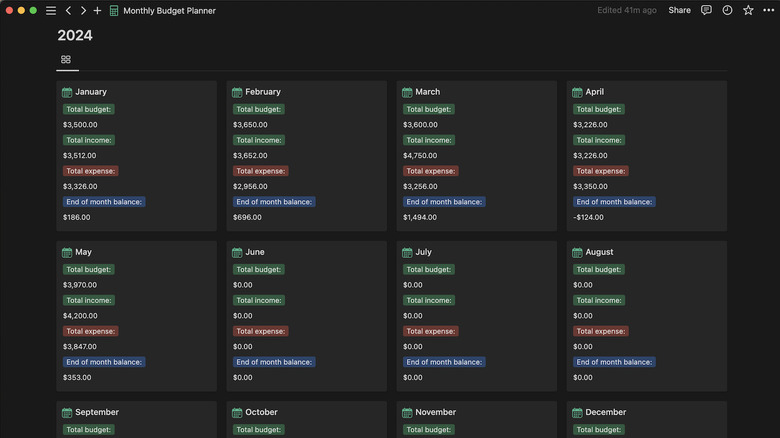Navigate back with the left arrow

pyautogui.click(x=68, y=11)
